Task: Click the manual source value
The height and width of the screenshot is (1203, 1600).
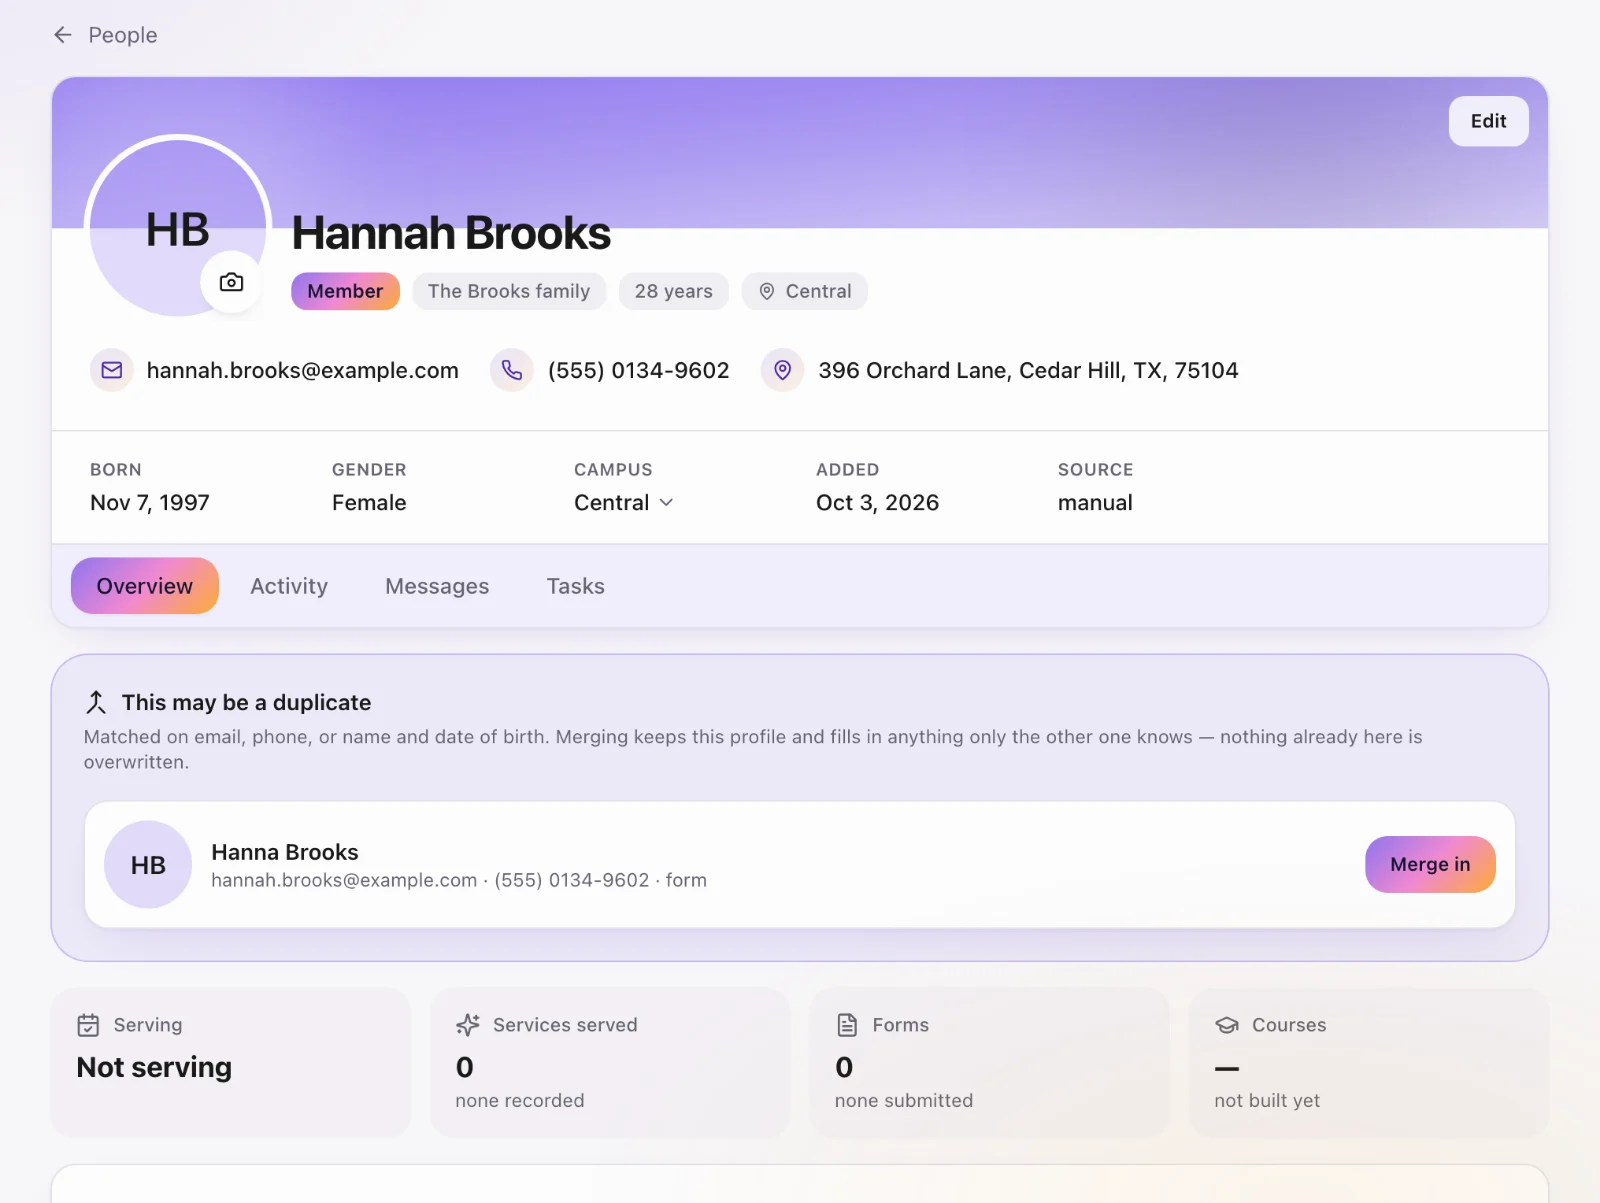Action: 1095,502
